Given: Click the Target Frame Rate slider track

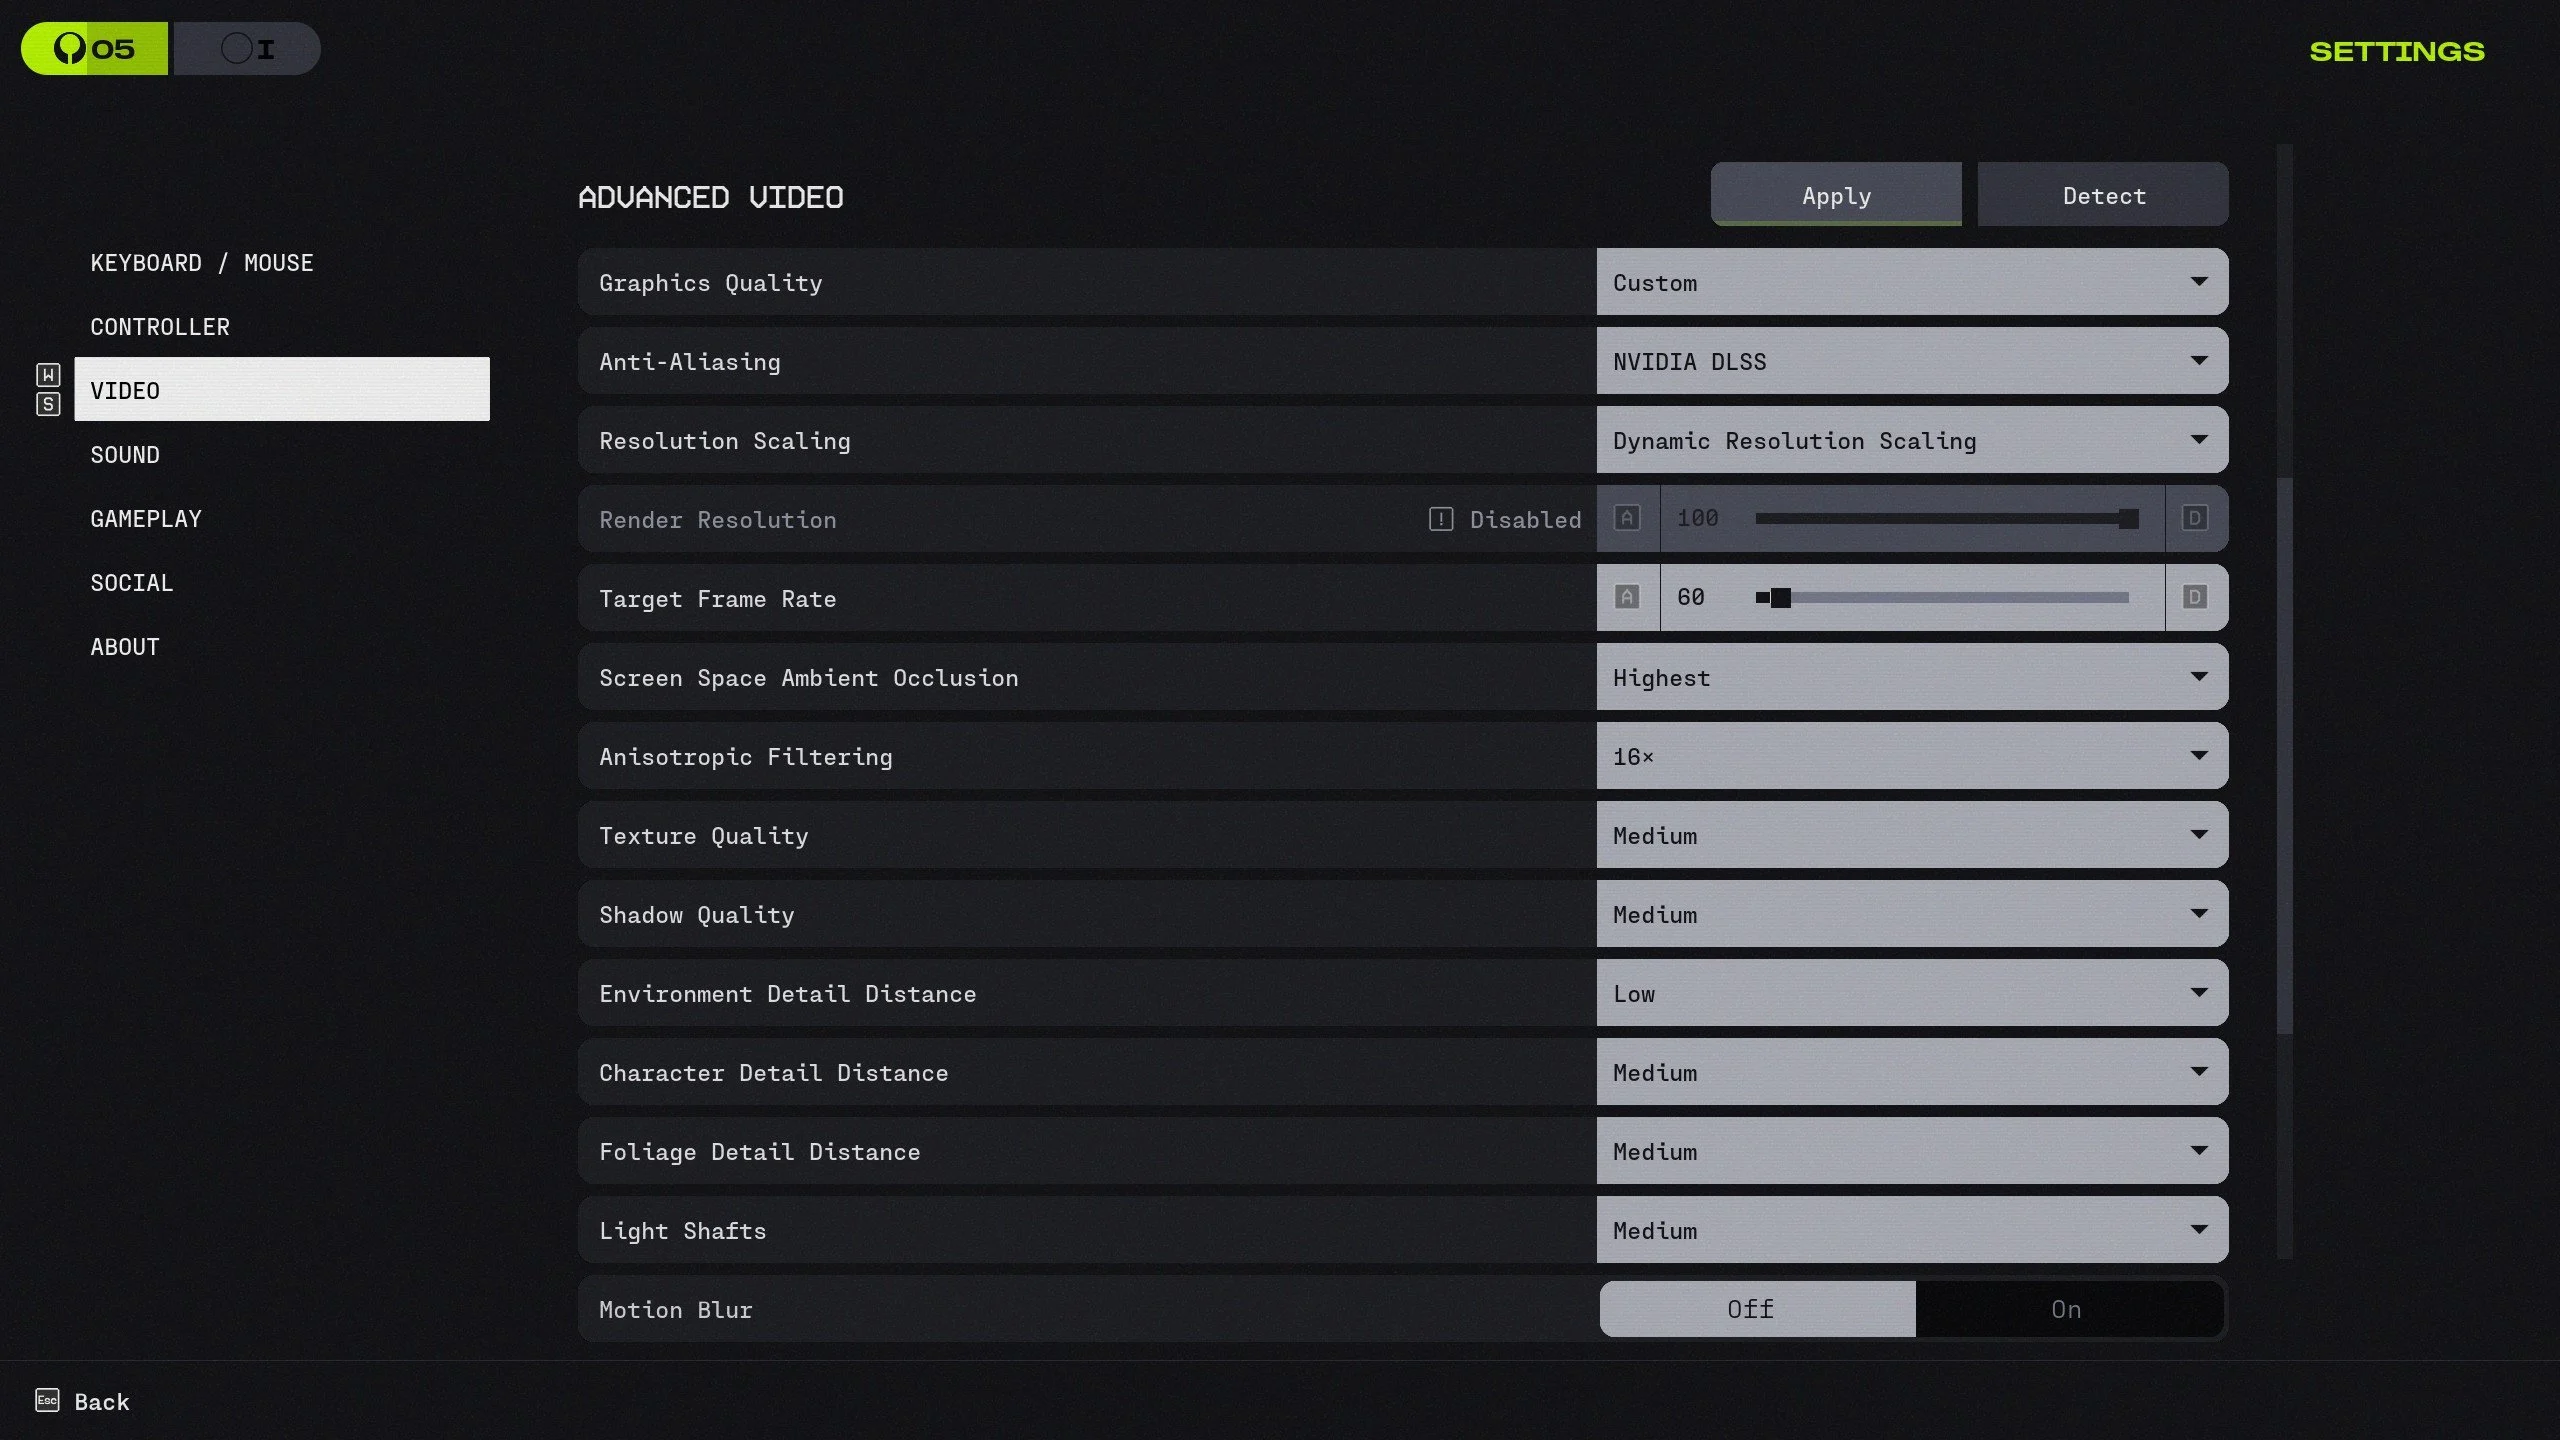Looking at the screenshot, I should [1950, 598].
